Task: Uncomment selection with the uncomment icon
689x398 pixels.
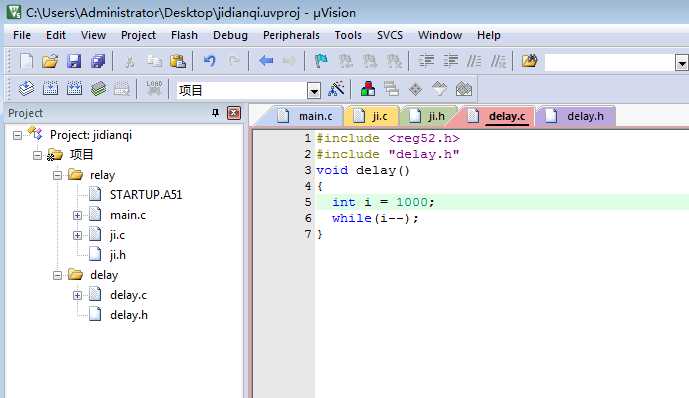Action: [498, 61]
